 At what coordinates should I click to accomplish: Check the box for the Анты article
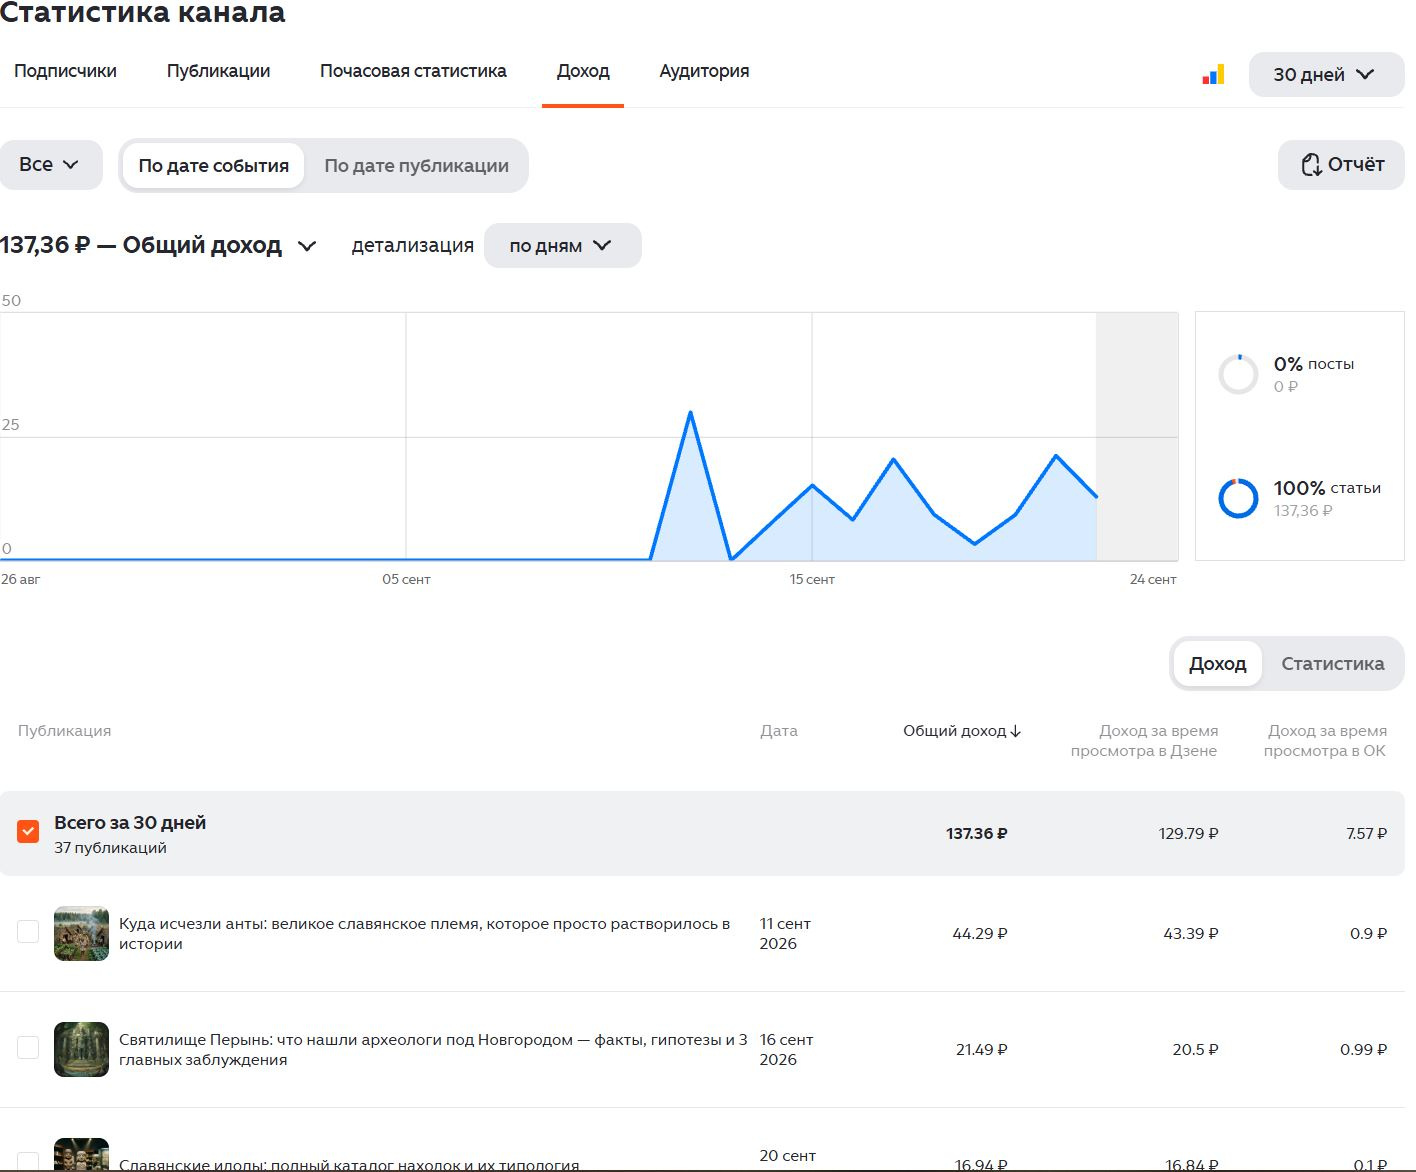pos(28,931)
